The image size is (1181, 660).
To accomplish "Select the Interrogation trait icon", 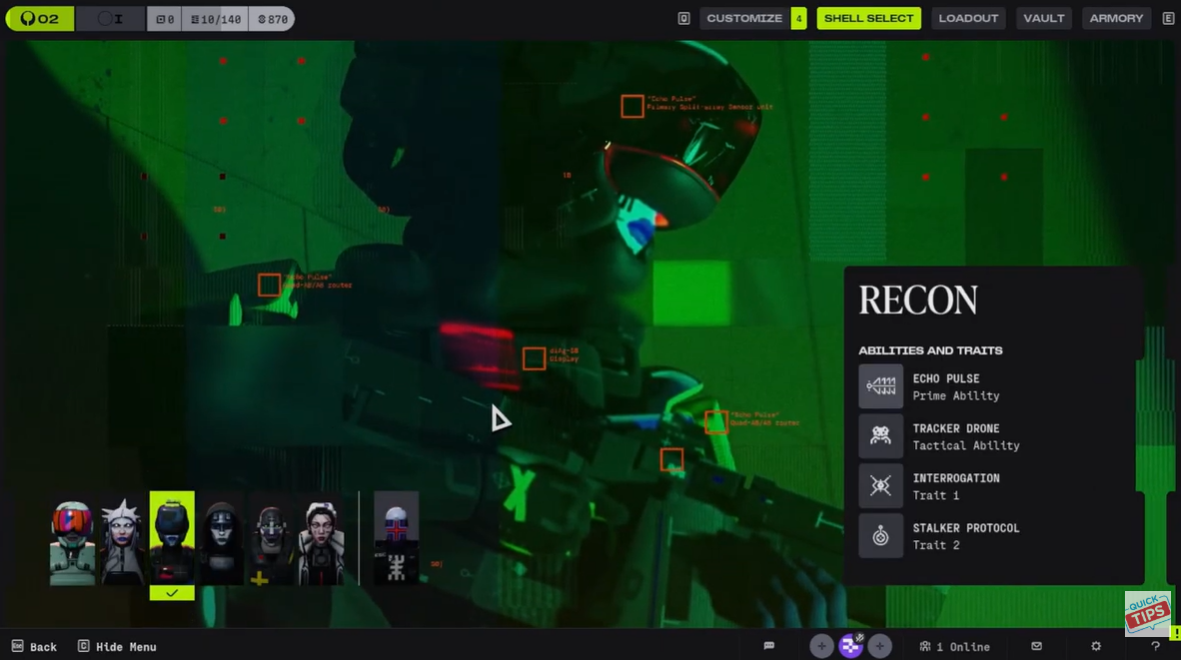I will coord(880,486).
